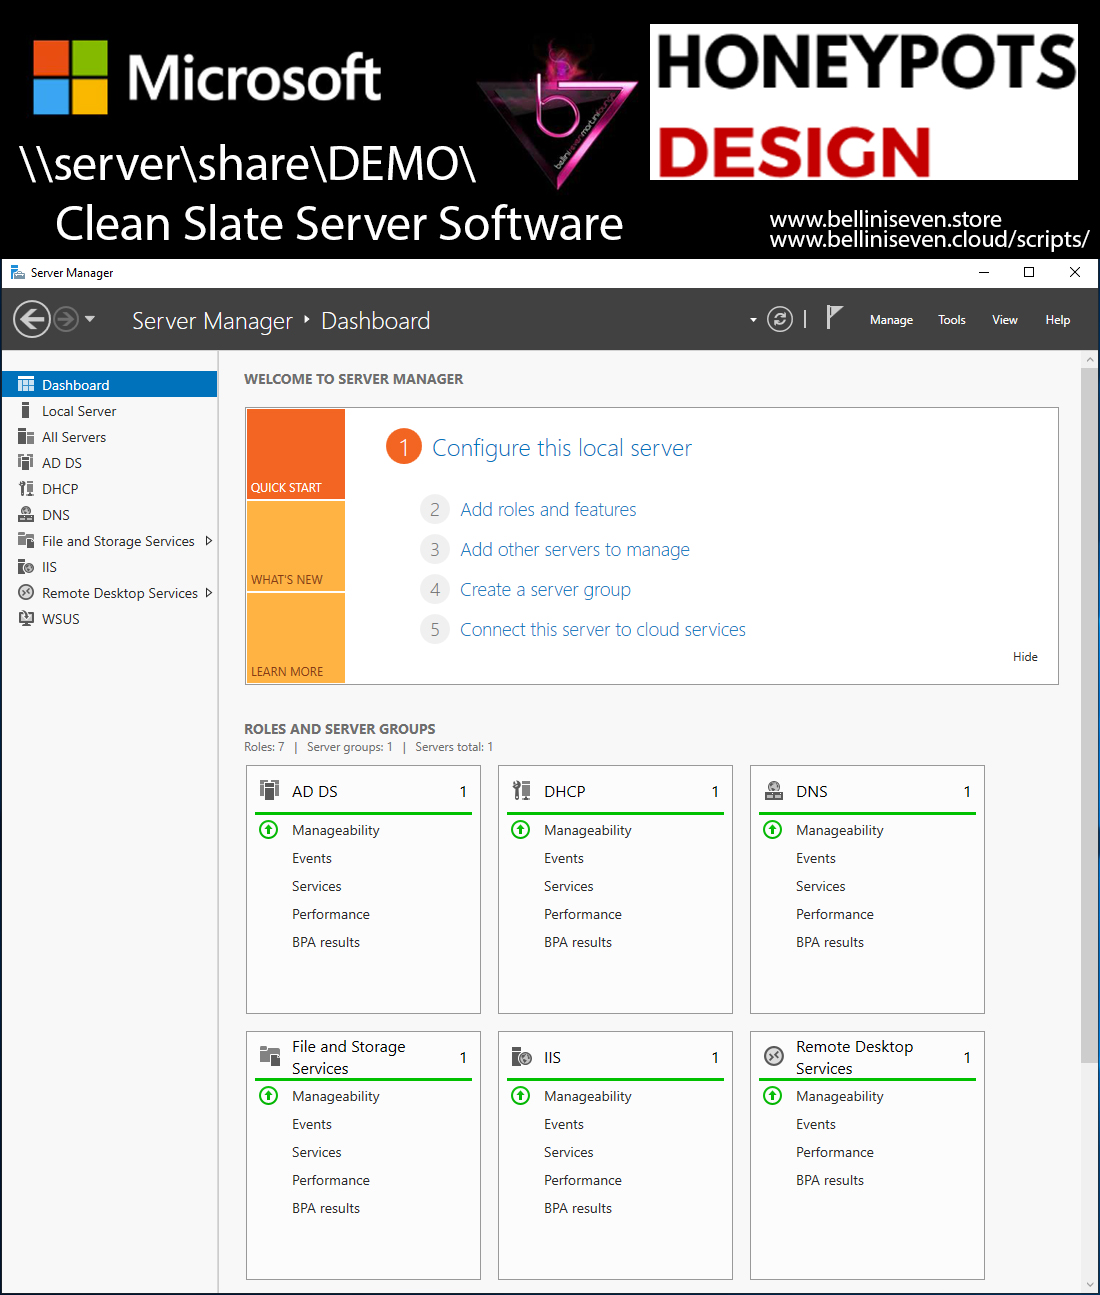This screenshot has height=1295, width=1100.
Task: Click the refresh dashboard icon
Action: point(779,319)
